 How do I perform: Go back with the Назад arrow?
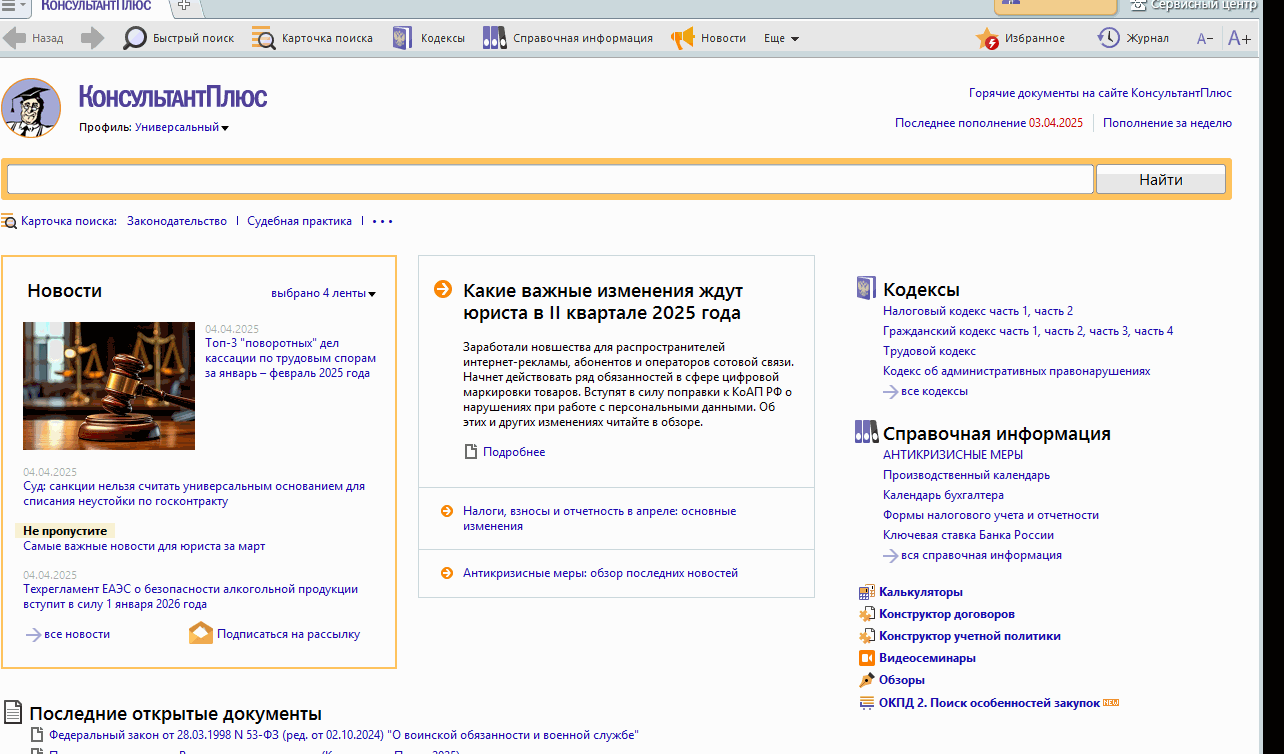[x=33, y=38]
